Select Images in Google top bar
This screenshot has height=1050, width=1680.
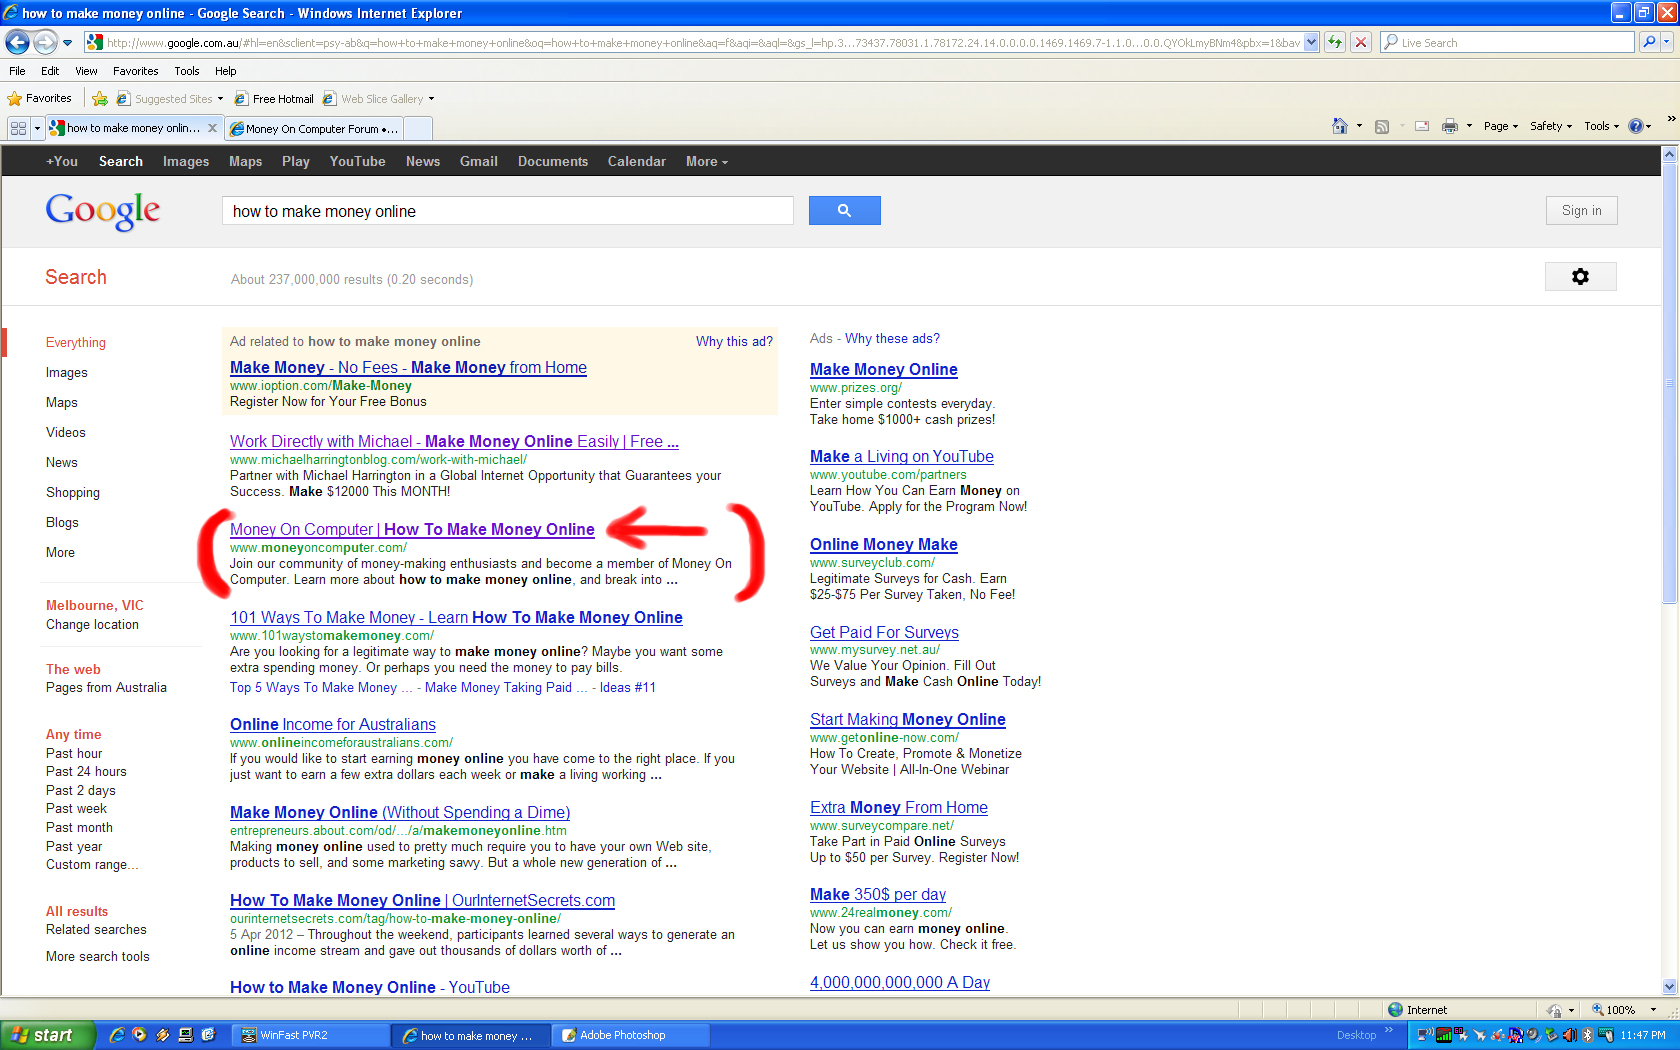click(x=186, y=161)
